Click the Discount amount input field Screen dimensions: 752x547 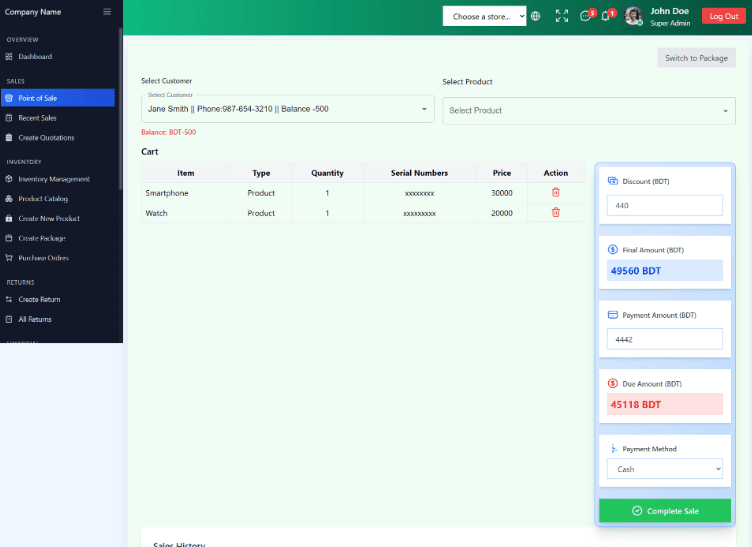tap(665, 205)
